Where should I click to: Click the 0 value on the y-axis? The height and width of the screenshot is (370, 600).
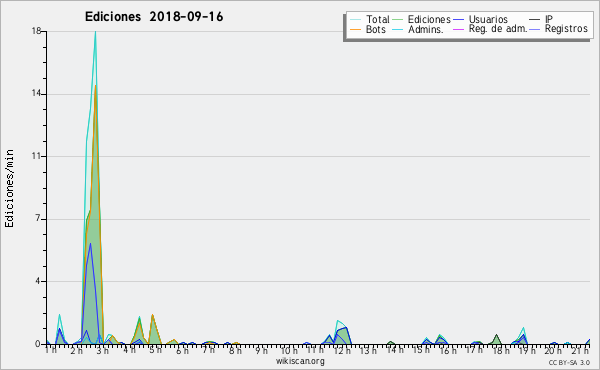38,344
